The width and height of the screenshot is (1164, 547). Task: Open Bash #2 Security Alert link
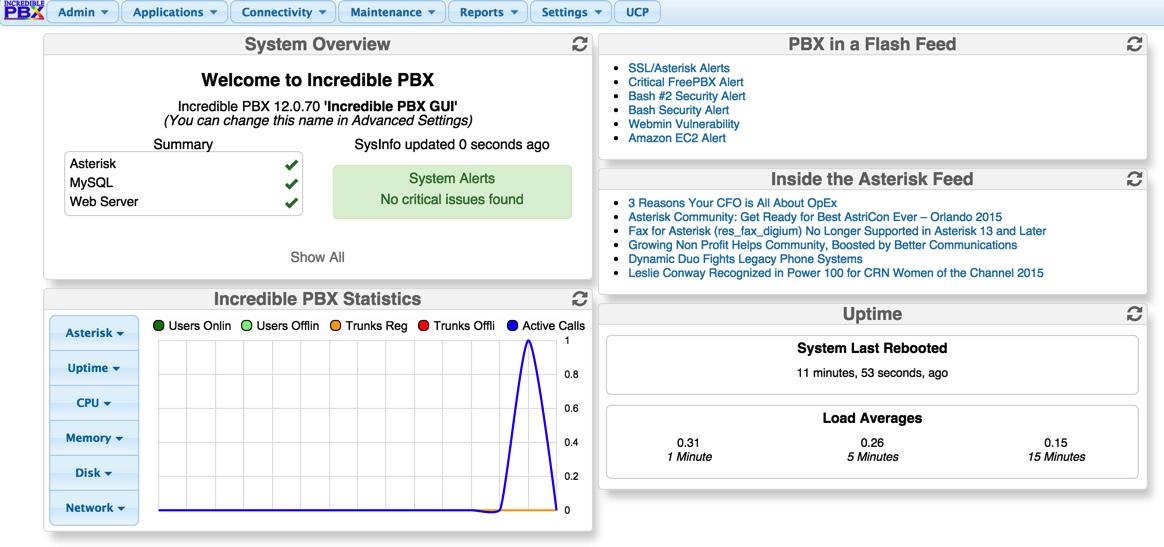[687, 96]
